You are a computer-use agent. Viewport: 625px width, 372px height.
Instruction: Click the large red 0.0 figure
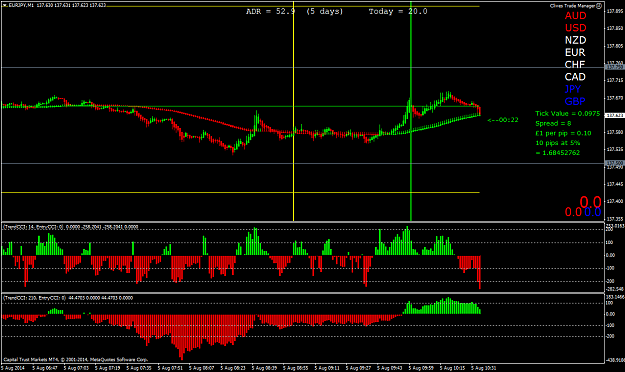590,202
